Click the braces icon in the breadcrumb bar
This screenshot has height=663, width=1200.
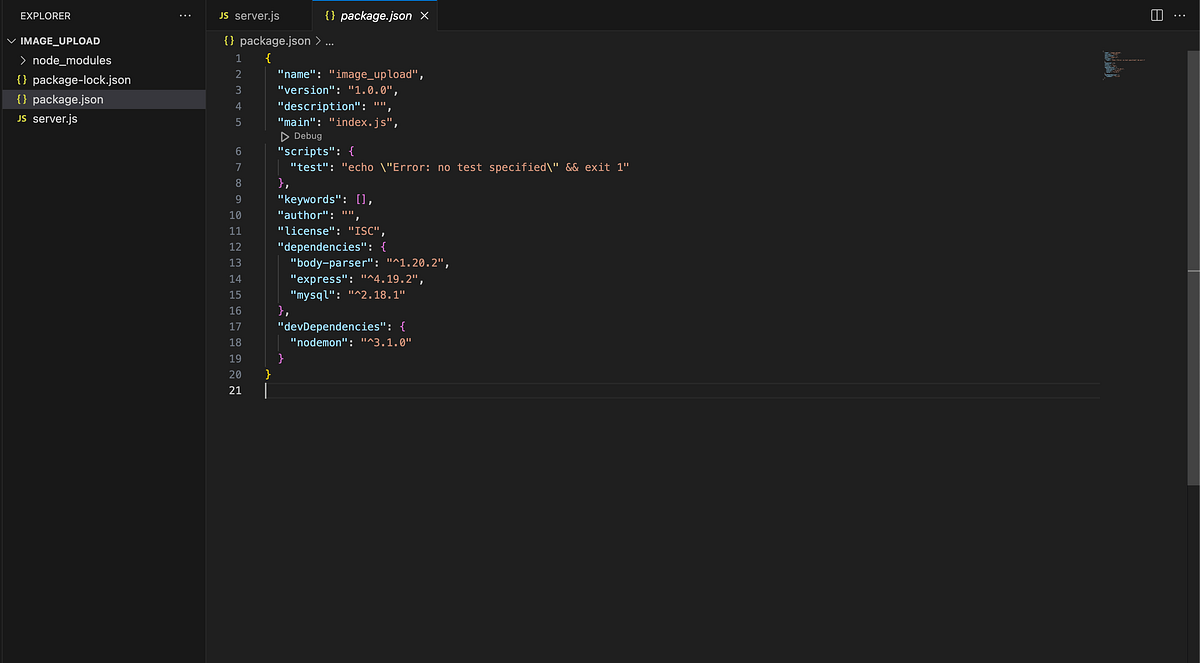(227, 41)
